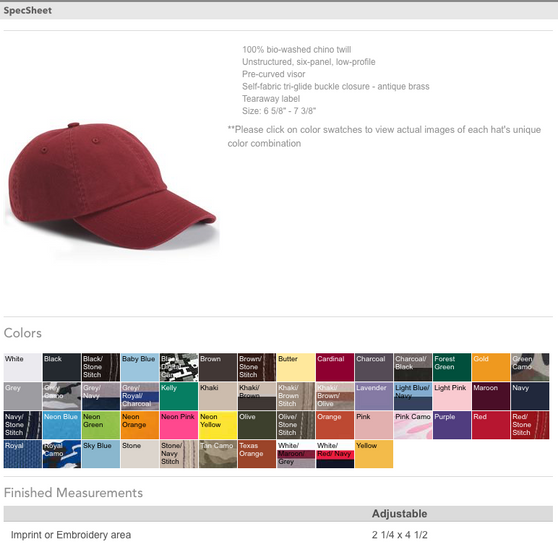Choose the Black Digital Camo swatch

click(x=179, y=367)
